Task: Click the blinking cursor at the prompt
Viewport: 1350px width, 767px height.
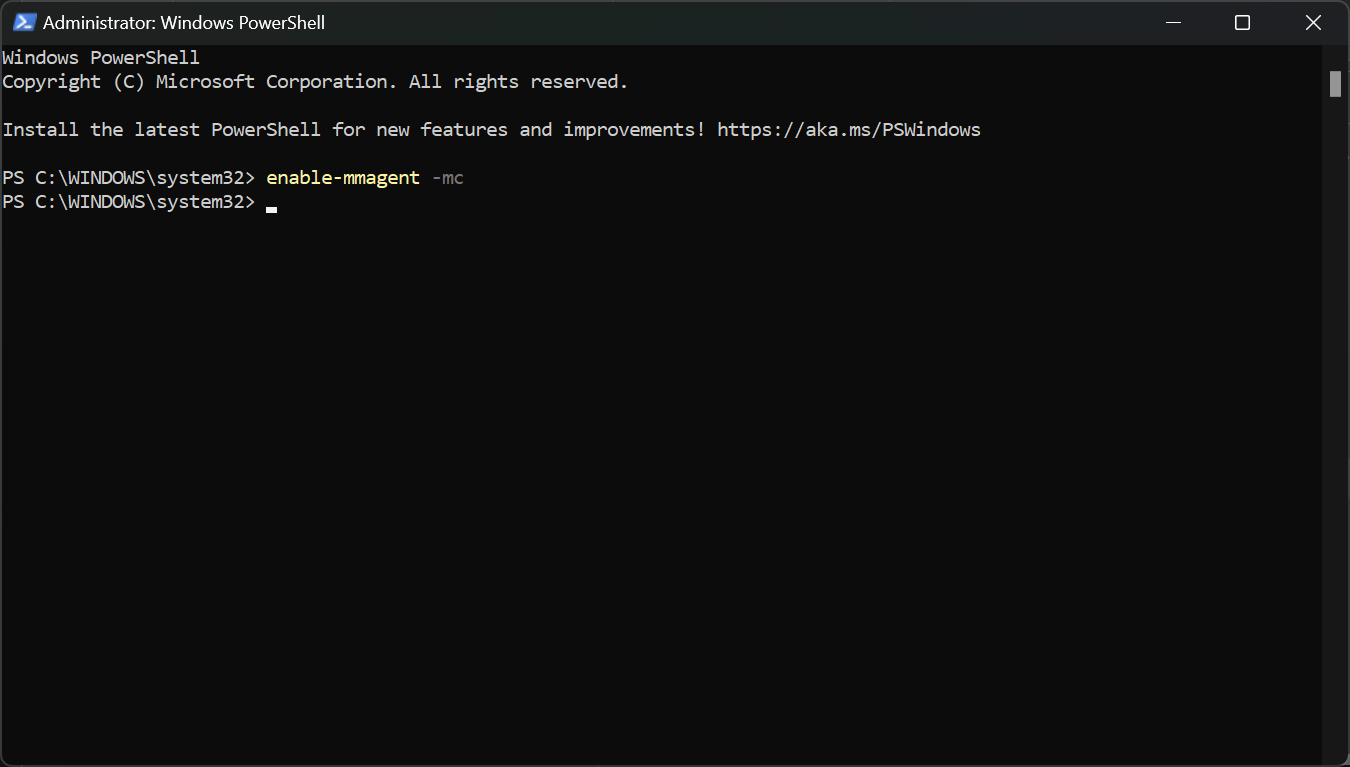Action: [271, 209]
